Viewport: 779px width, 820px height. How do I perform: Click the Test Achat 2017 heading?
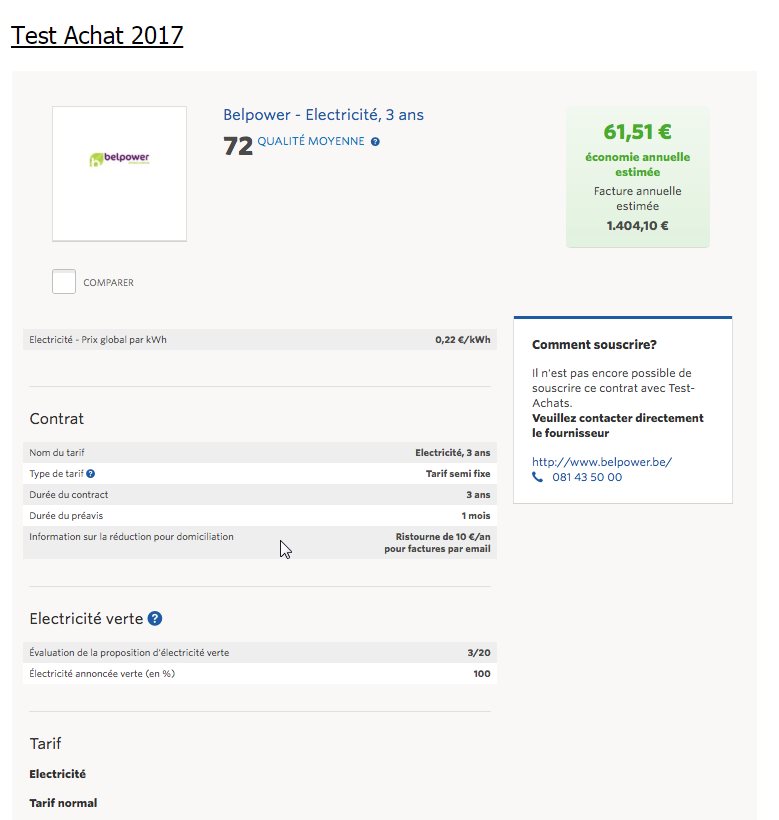[x=97, y=36]
